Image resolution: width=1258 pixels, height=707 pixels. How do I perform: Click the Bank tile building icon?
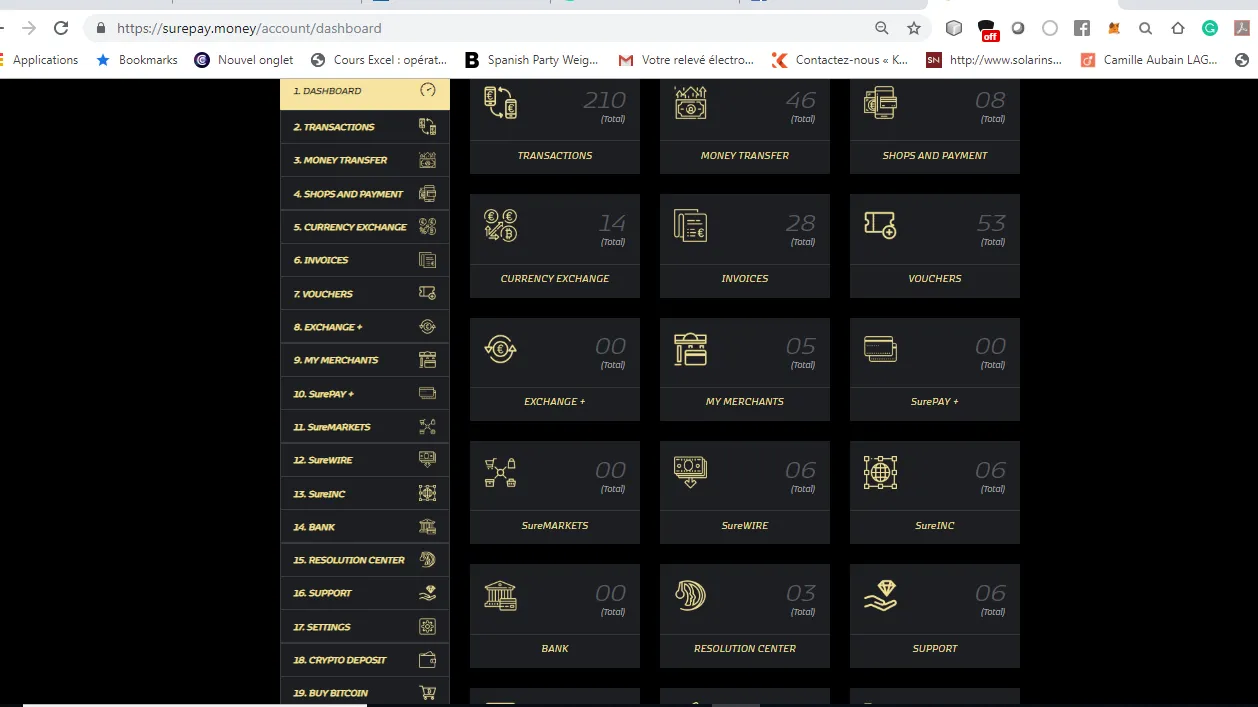[501, 595]
